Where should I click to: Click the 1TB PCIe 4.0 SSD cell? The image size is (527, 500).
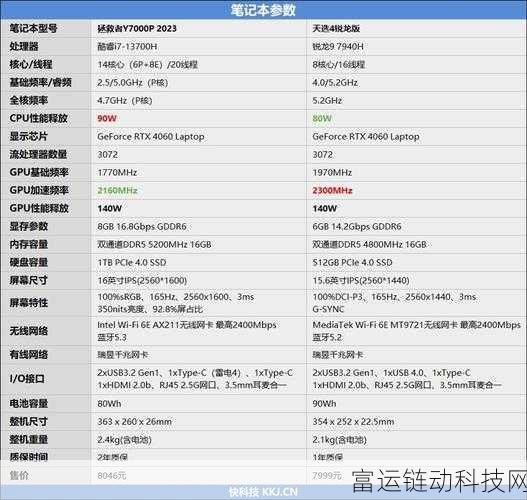(x=132, y=262)
